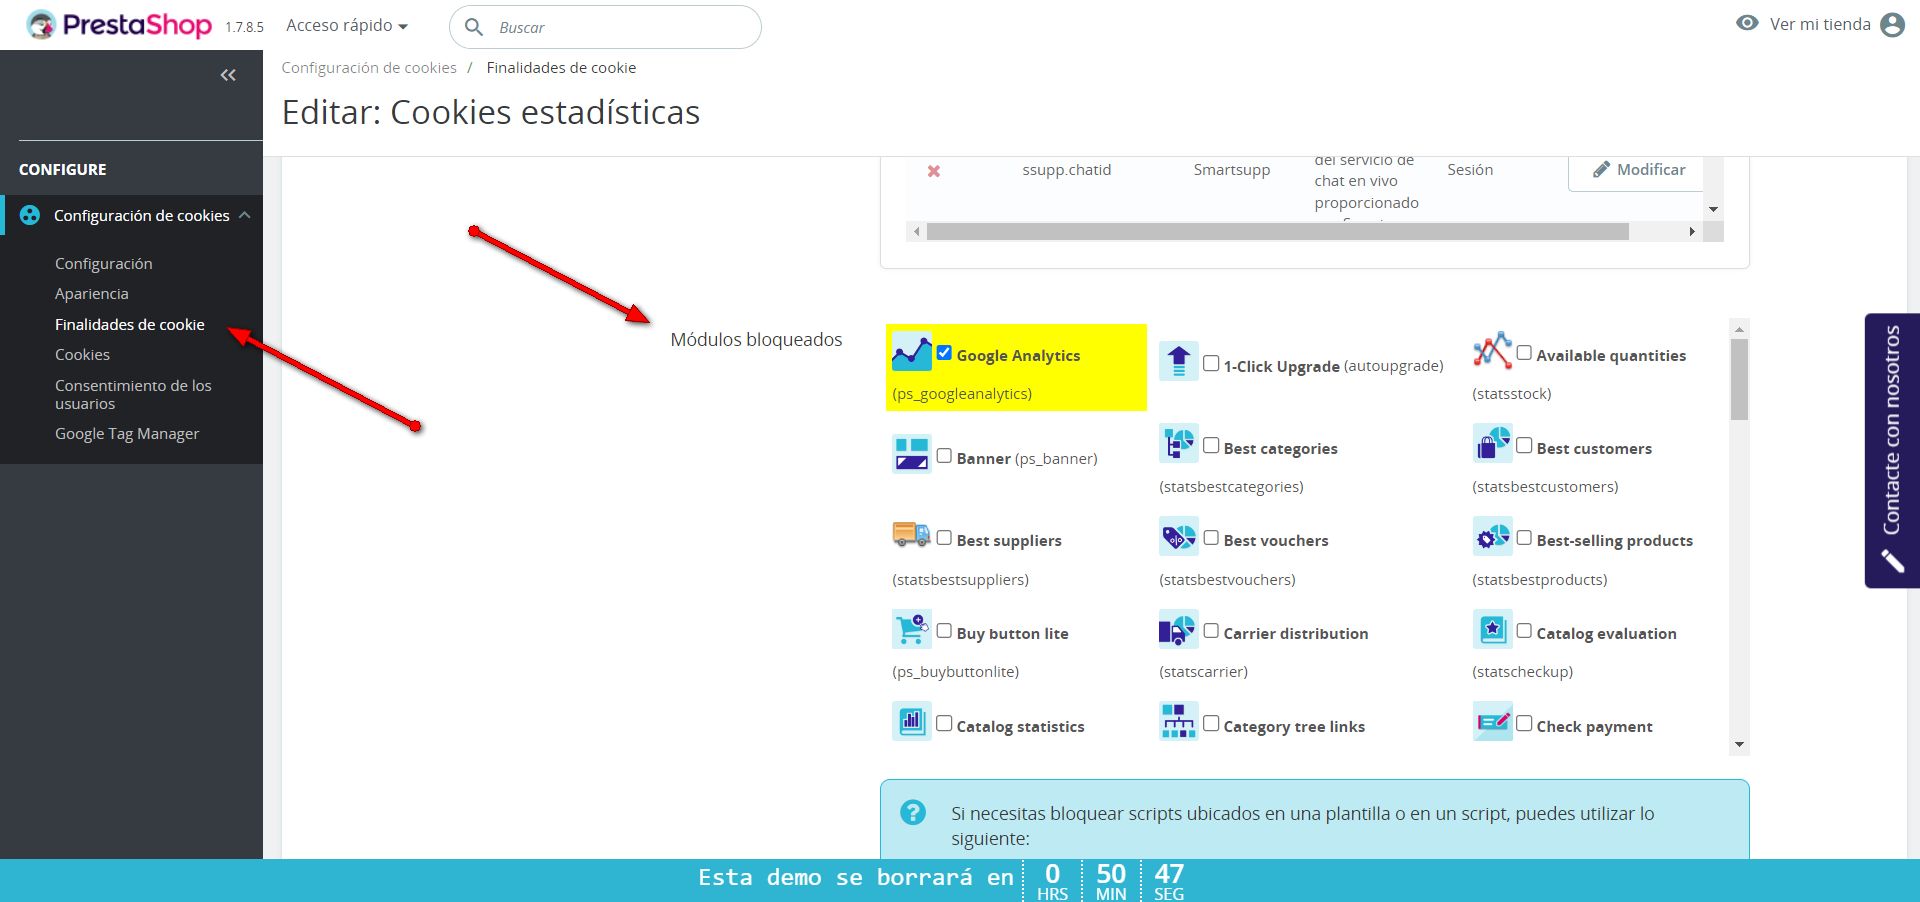Click the pencil icon on contact tab

[1892, 561]
